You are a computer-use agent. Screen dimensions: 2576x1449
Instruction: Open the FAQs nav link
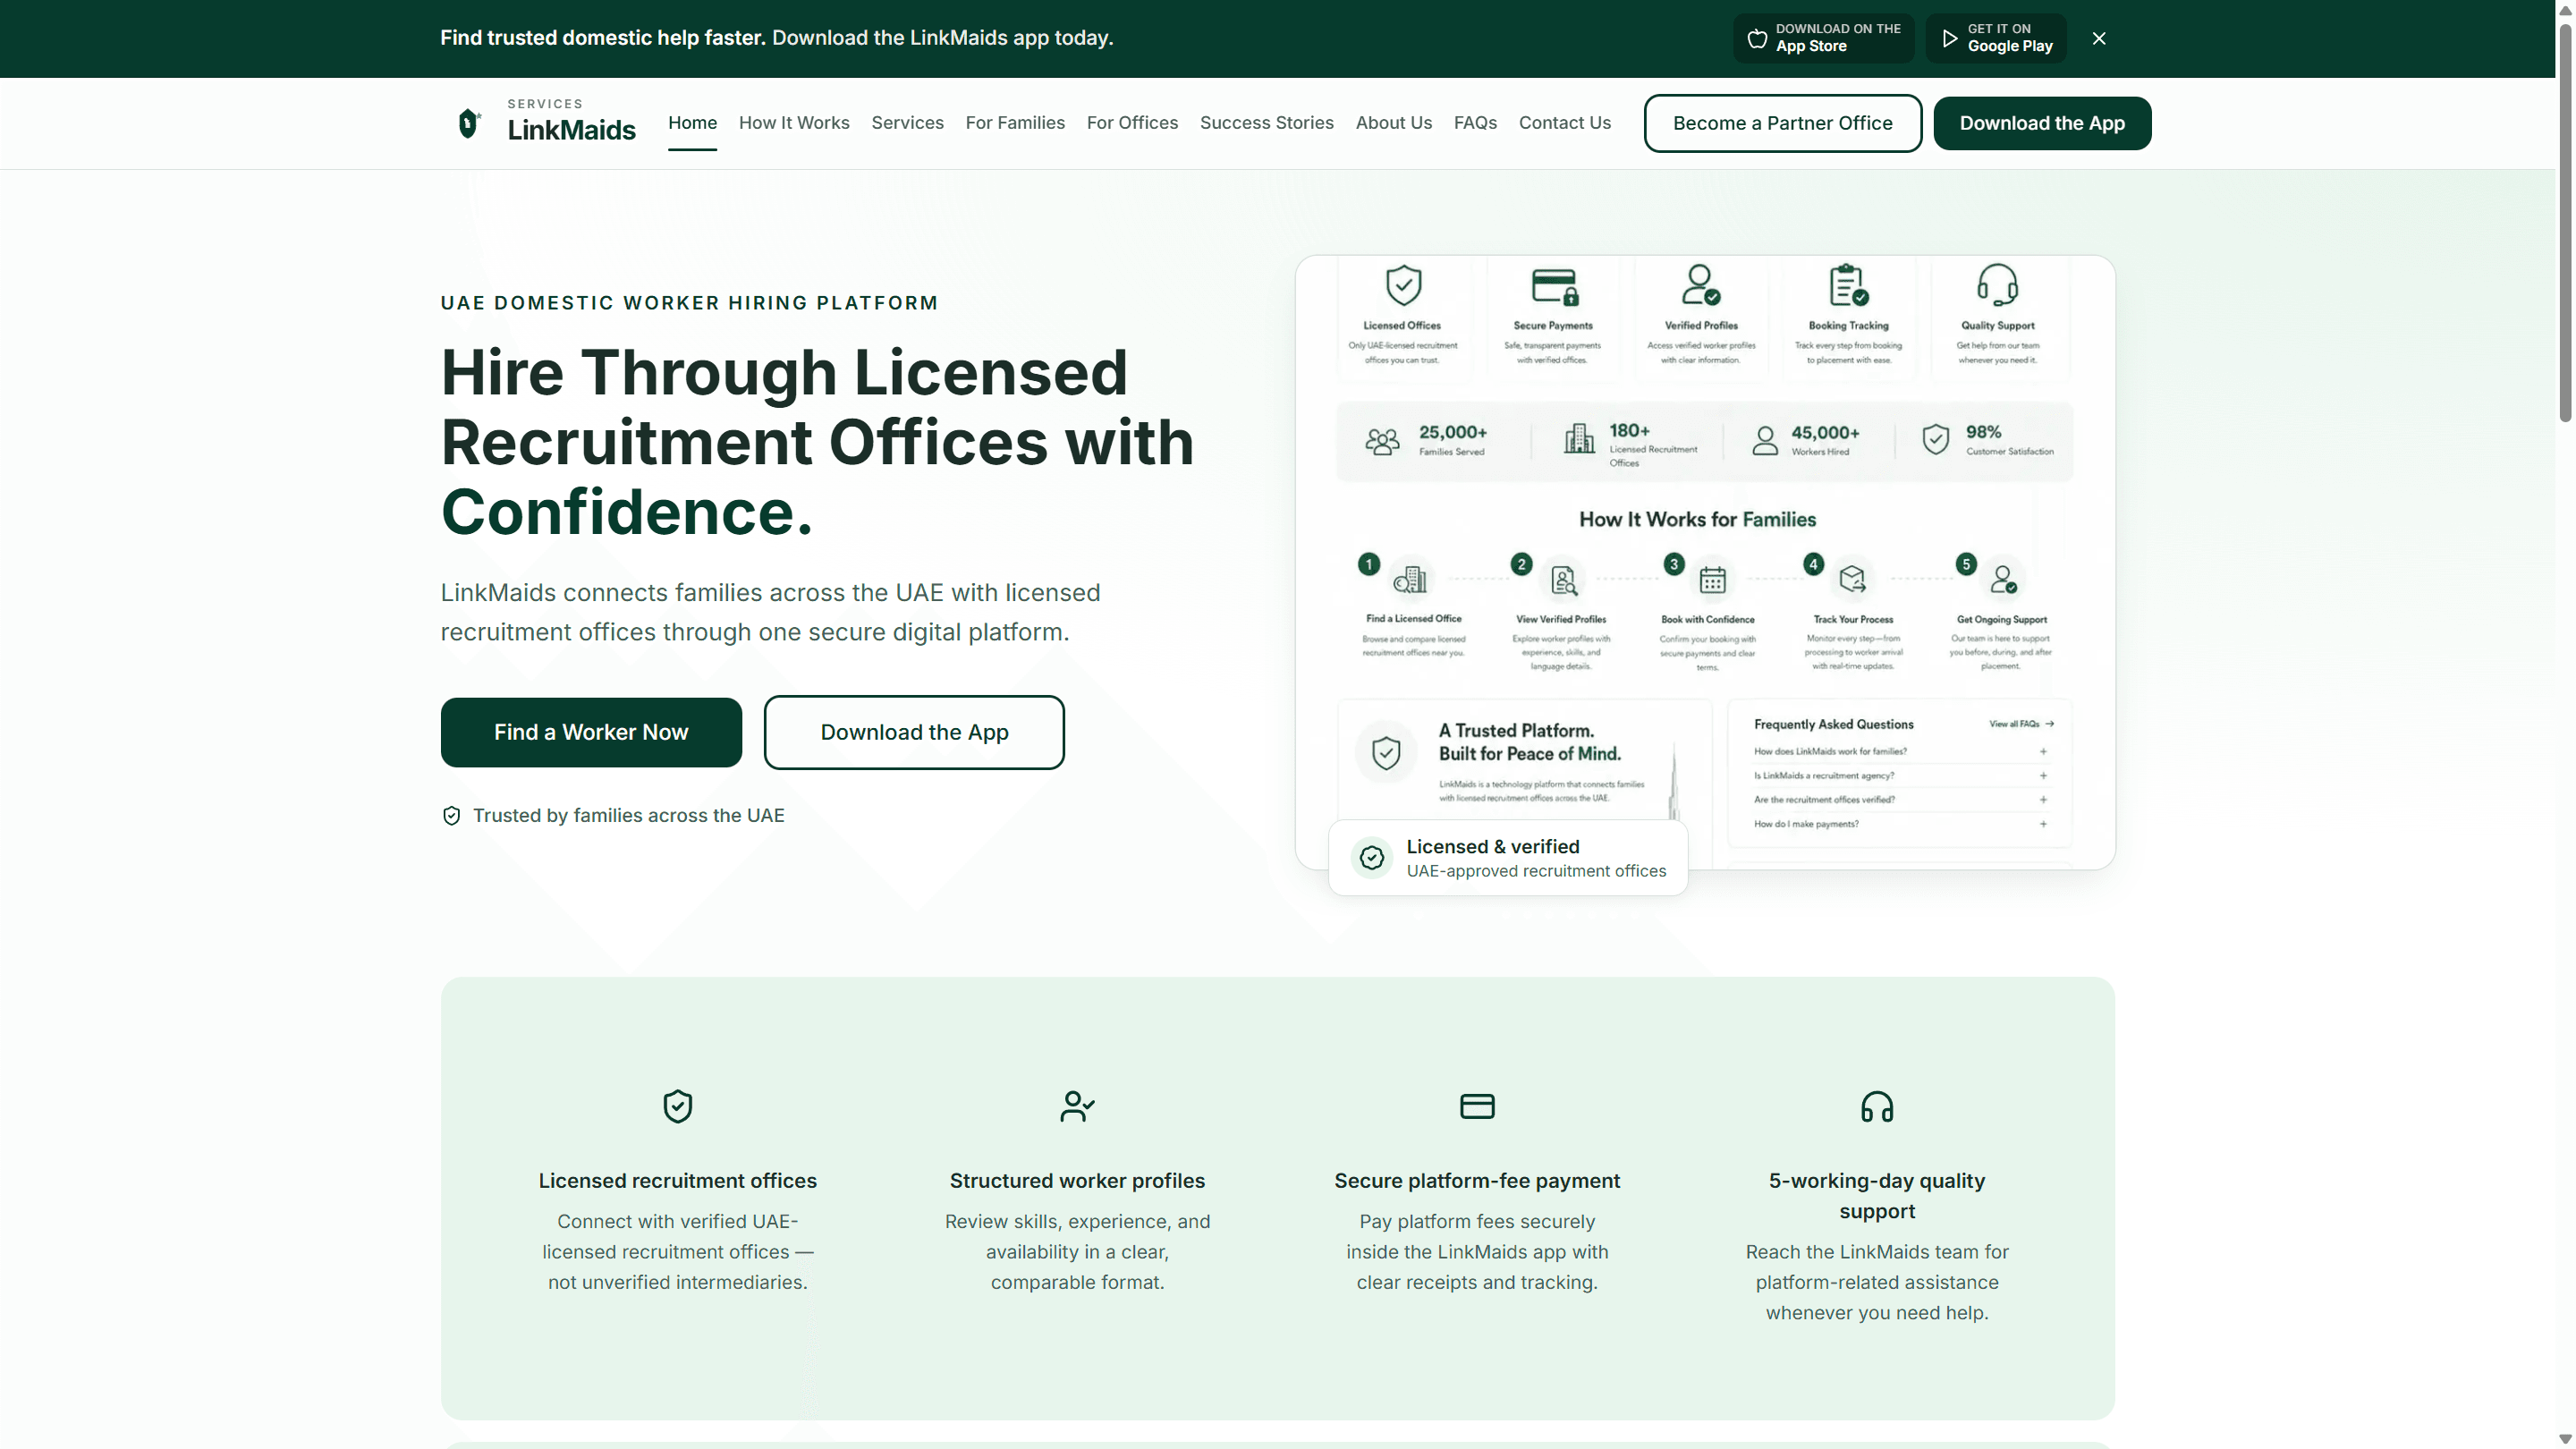click(x=1475, y=122)
